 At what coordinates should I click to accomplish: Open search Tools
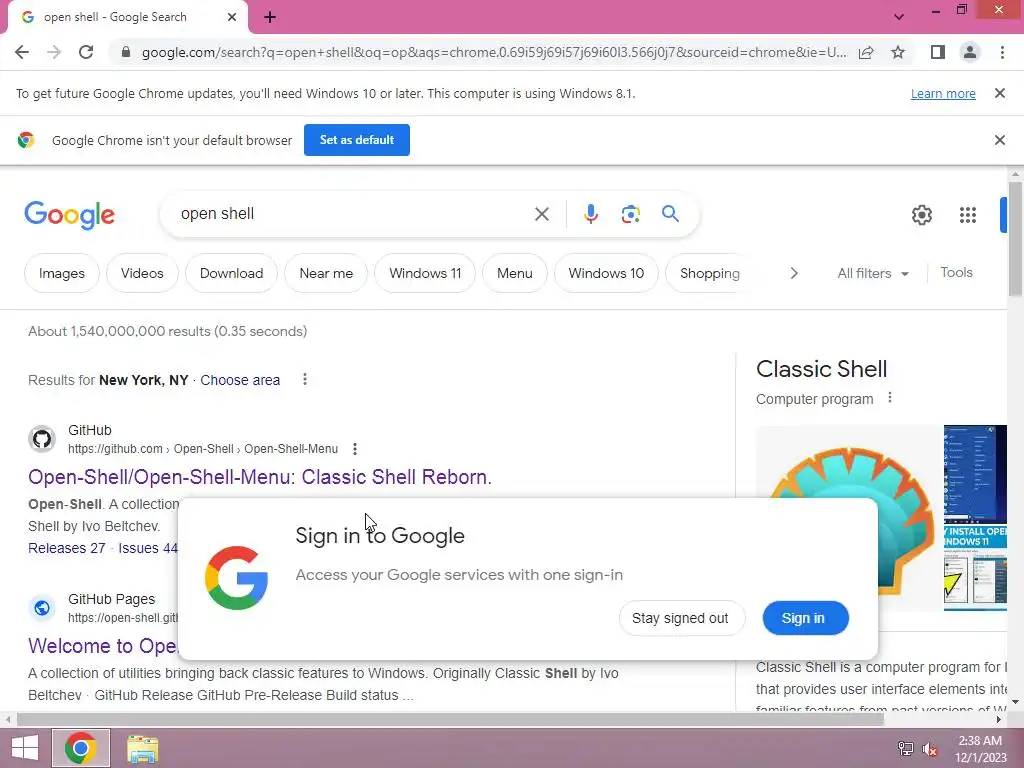click(956, 272)
